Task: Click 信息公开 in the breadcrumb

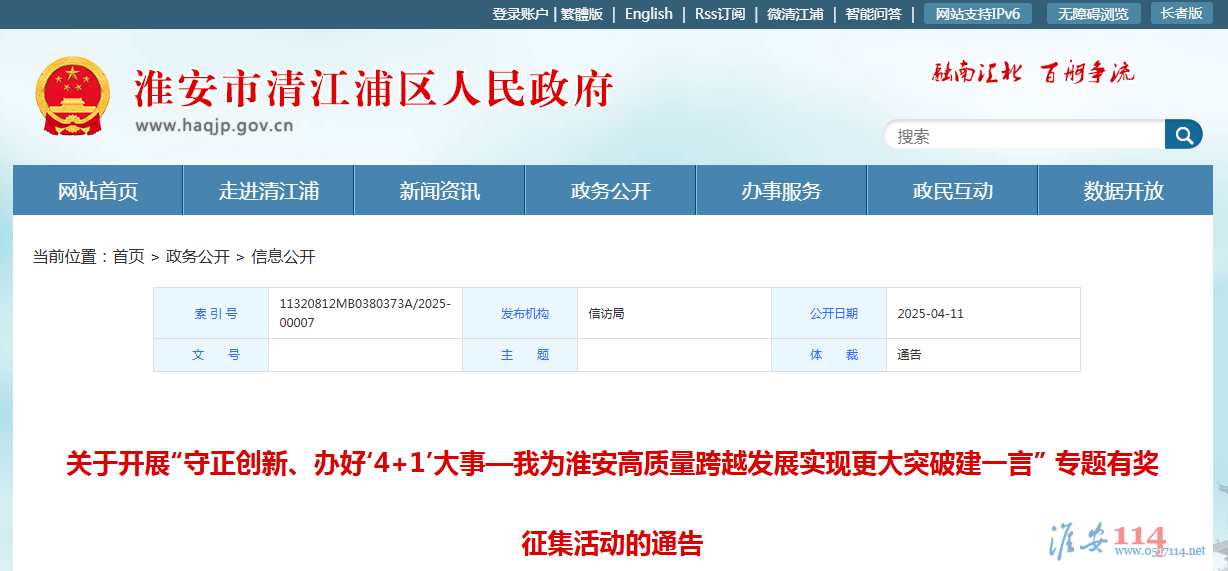Action: click(283, 257)
